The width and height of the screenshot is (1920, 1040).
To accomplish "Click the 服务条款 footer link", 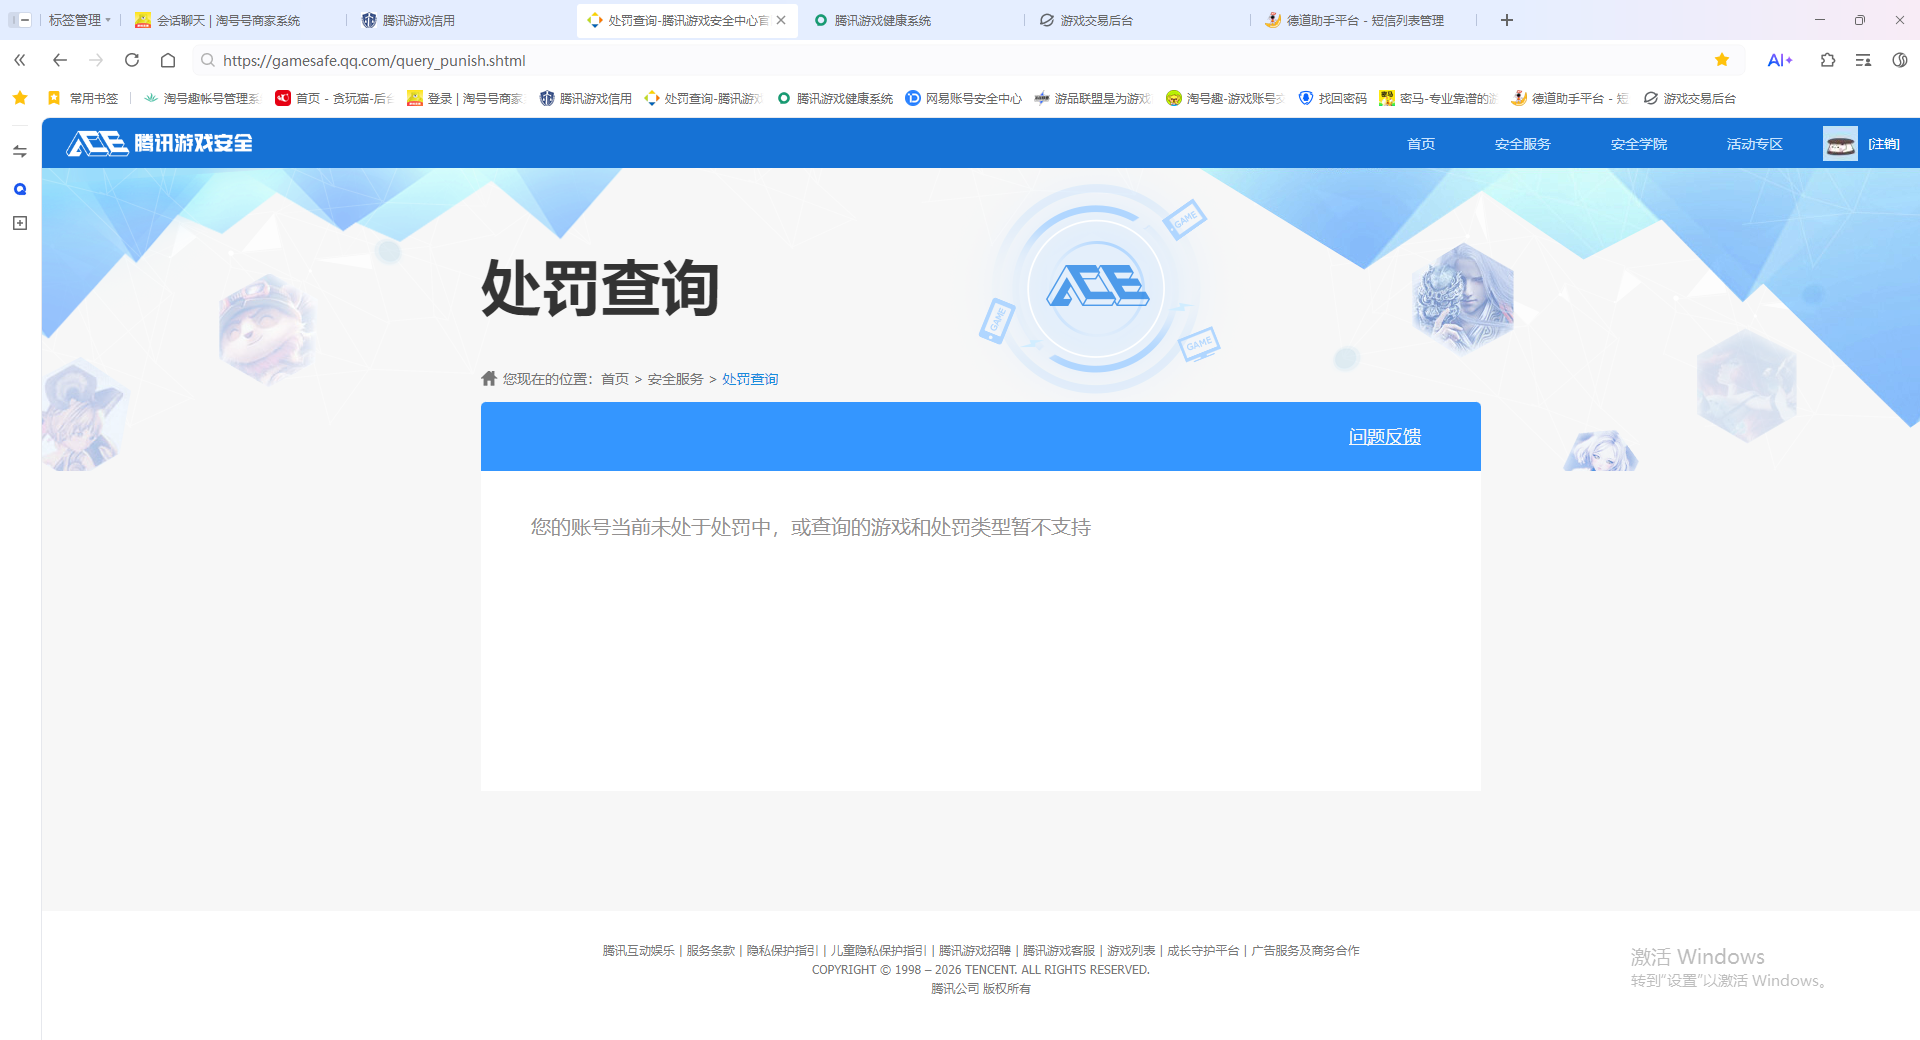I will pos(709,950).
